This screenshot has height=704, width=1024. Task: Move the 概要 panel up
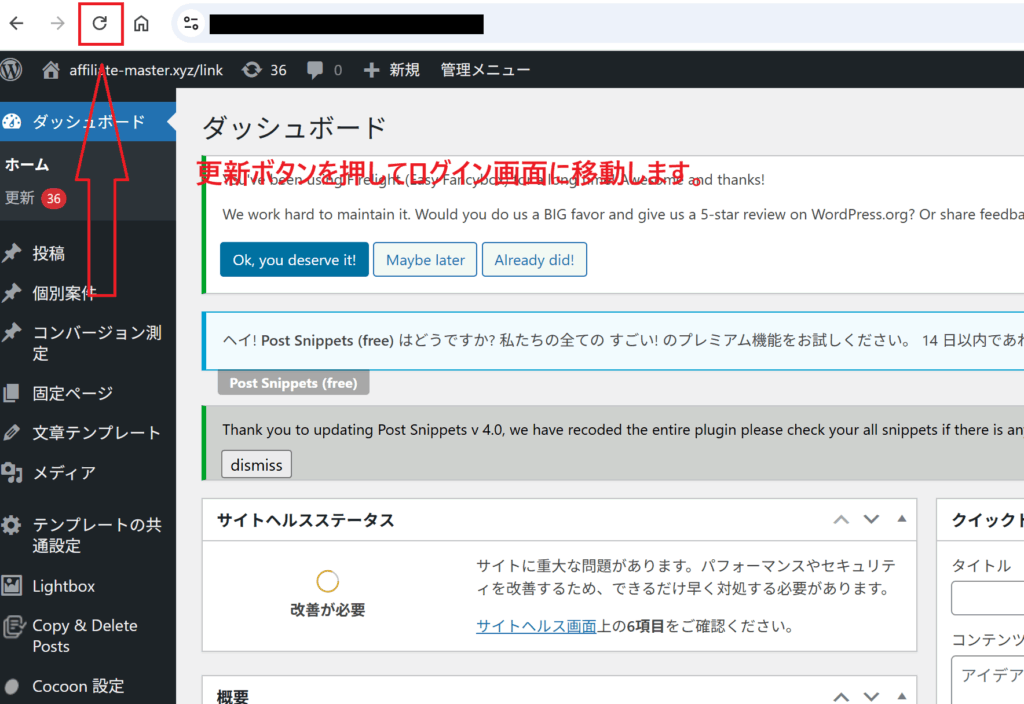(841, 697)
